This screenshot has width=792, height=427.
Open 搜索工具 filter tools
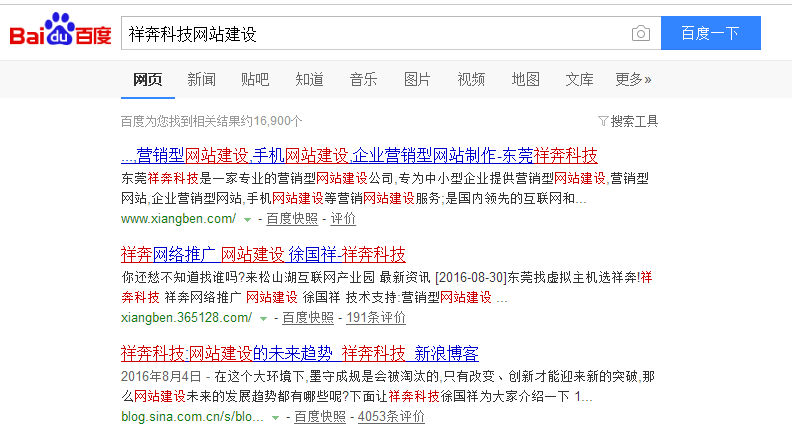coord(628,121)
